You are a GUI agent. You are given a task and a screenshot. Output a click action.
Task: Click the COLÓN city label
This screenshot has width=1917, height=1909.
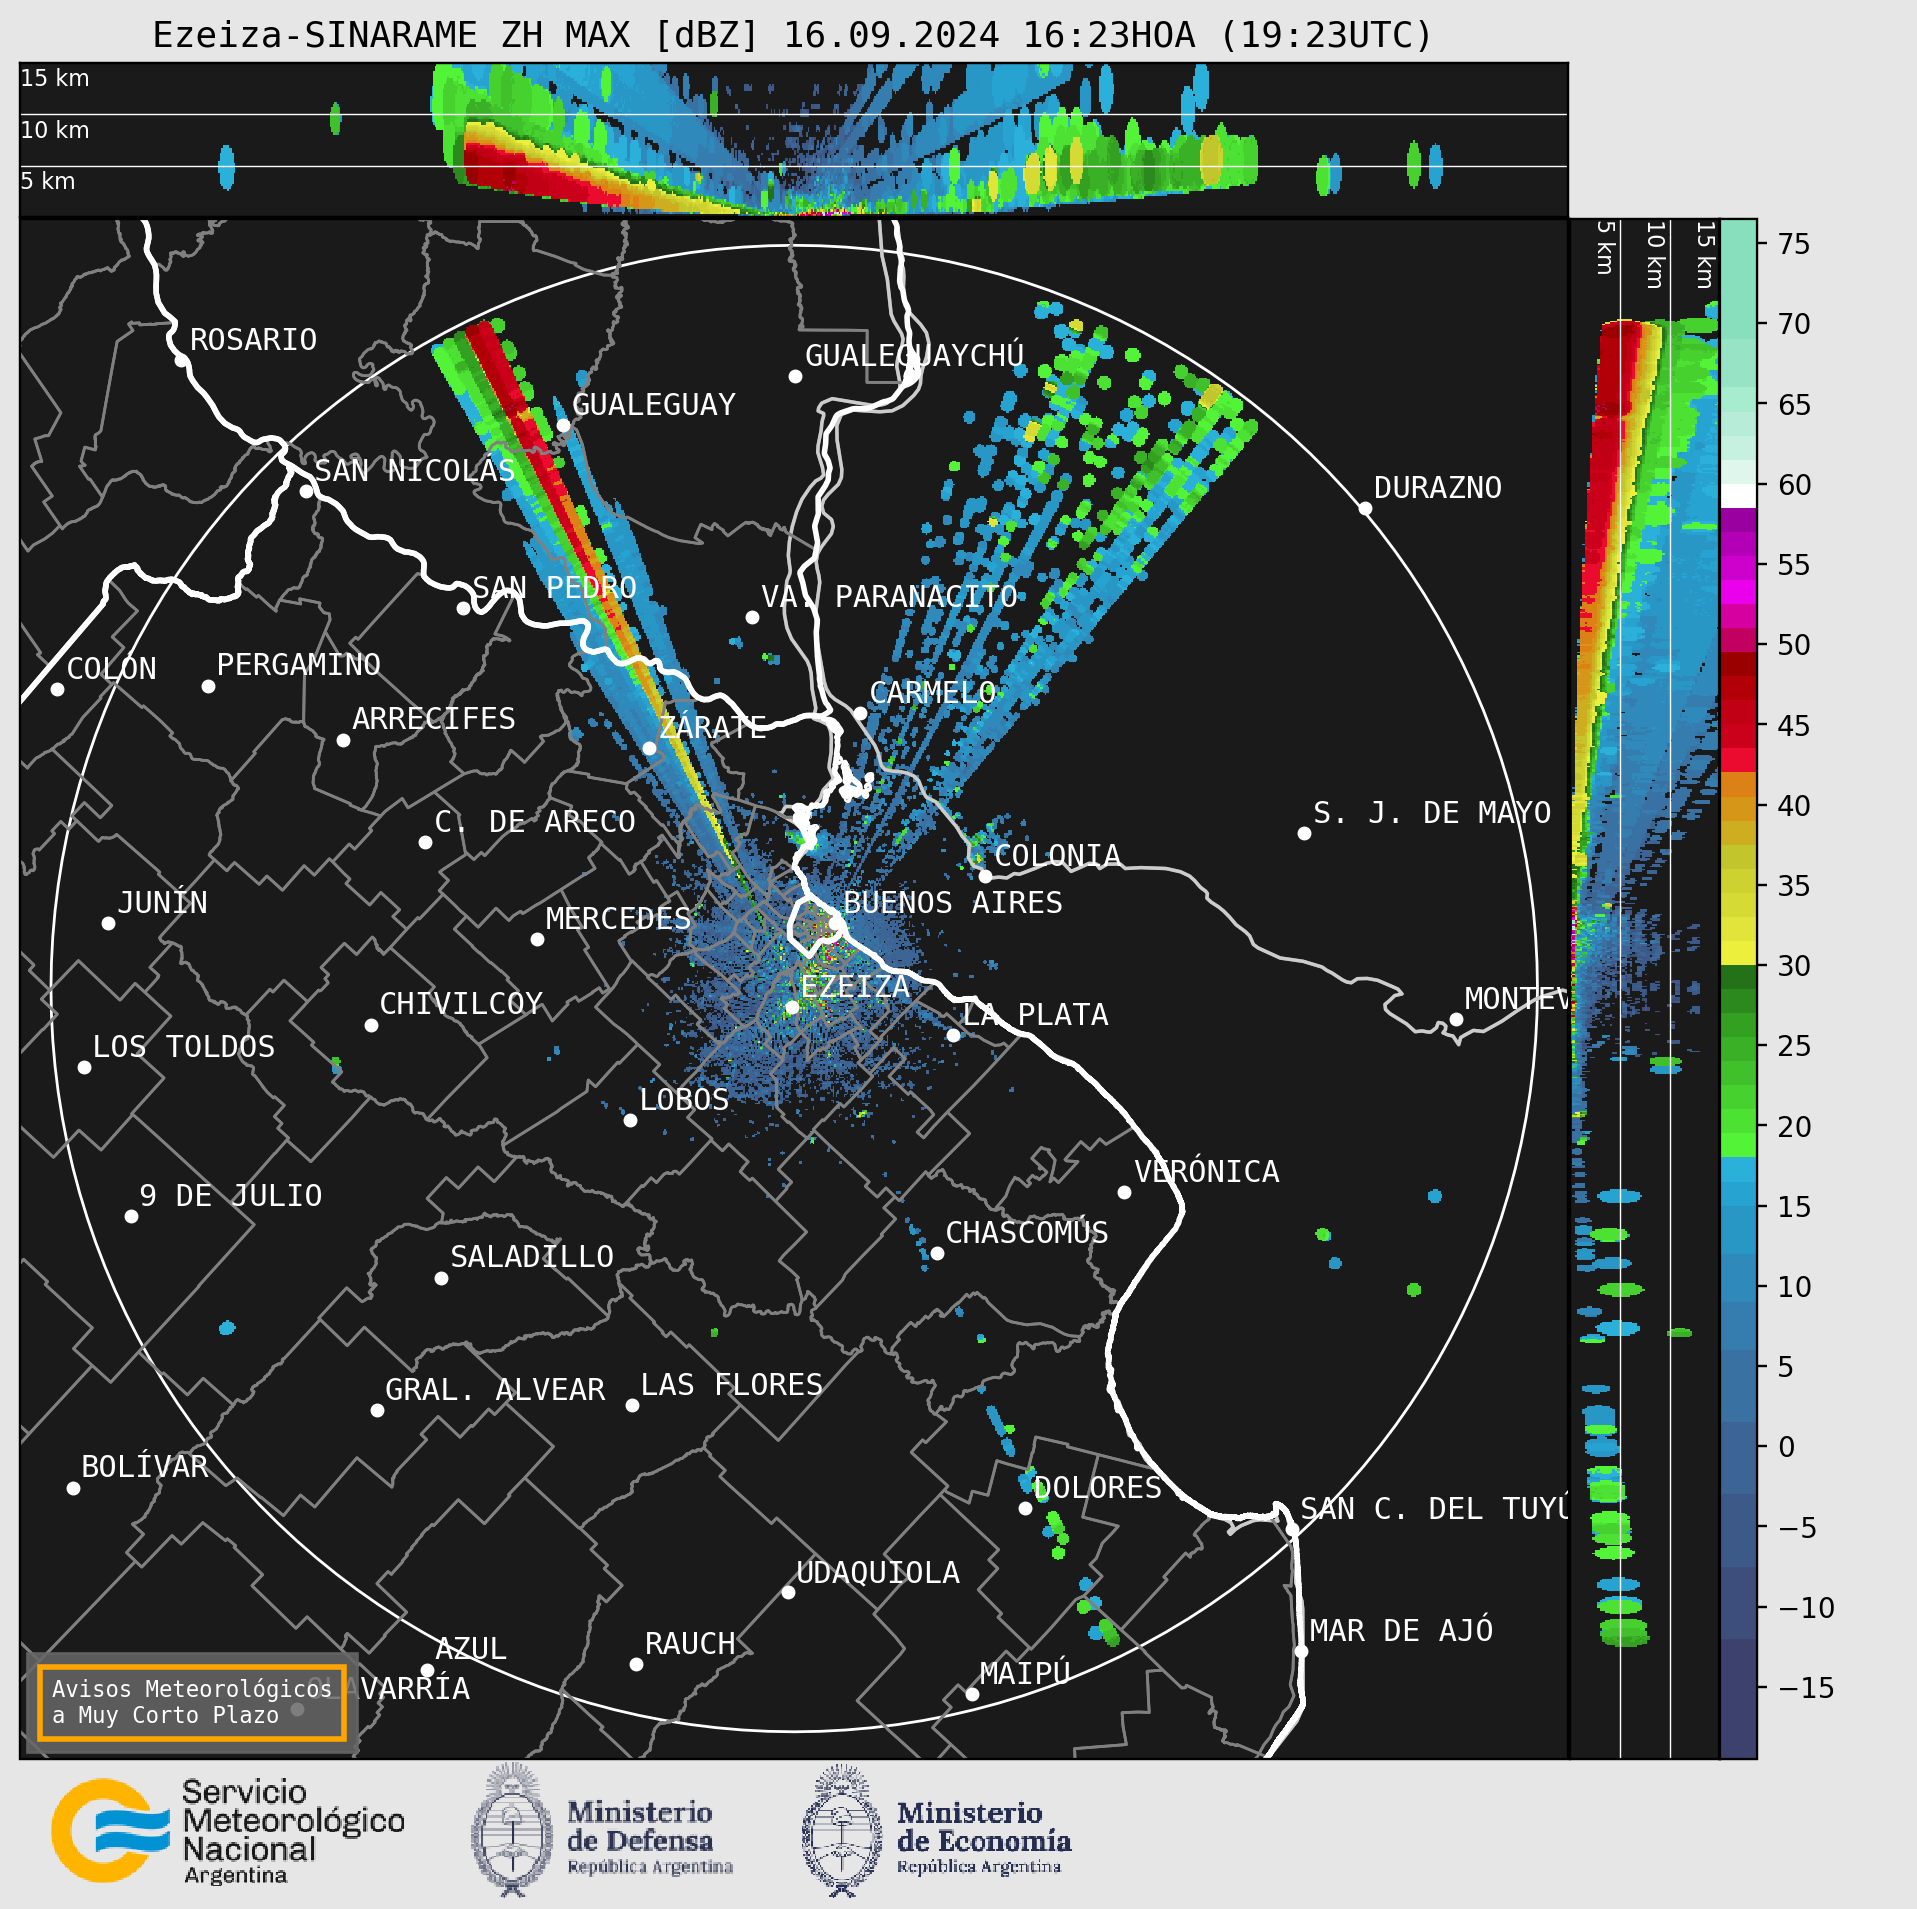[111, 668]
